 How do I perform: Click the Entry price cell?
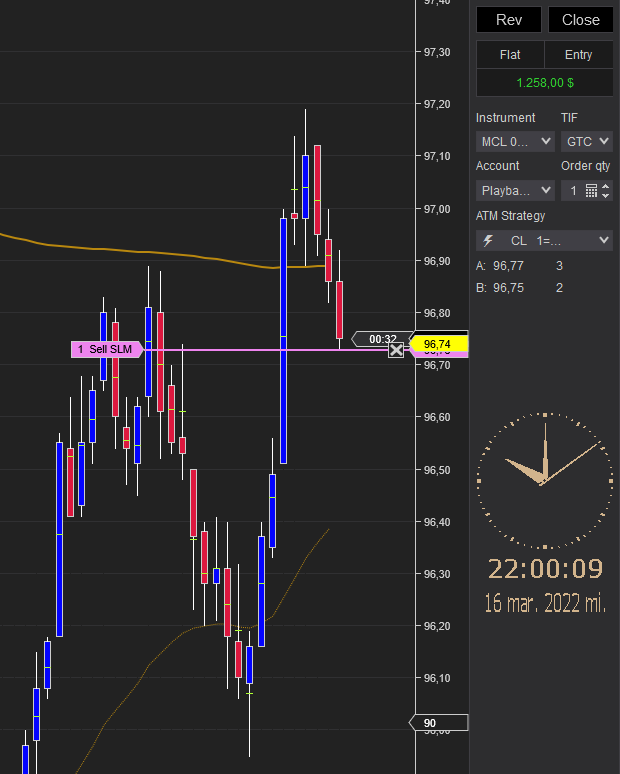pos(579,55)
